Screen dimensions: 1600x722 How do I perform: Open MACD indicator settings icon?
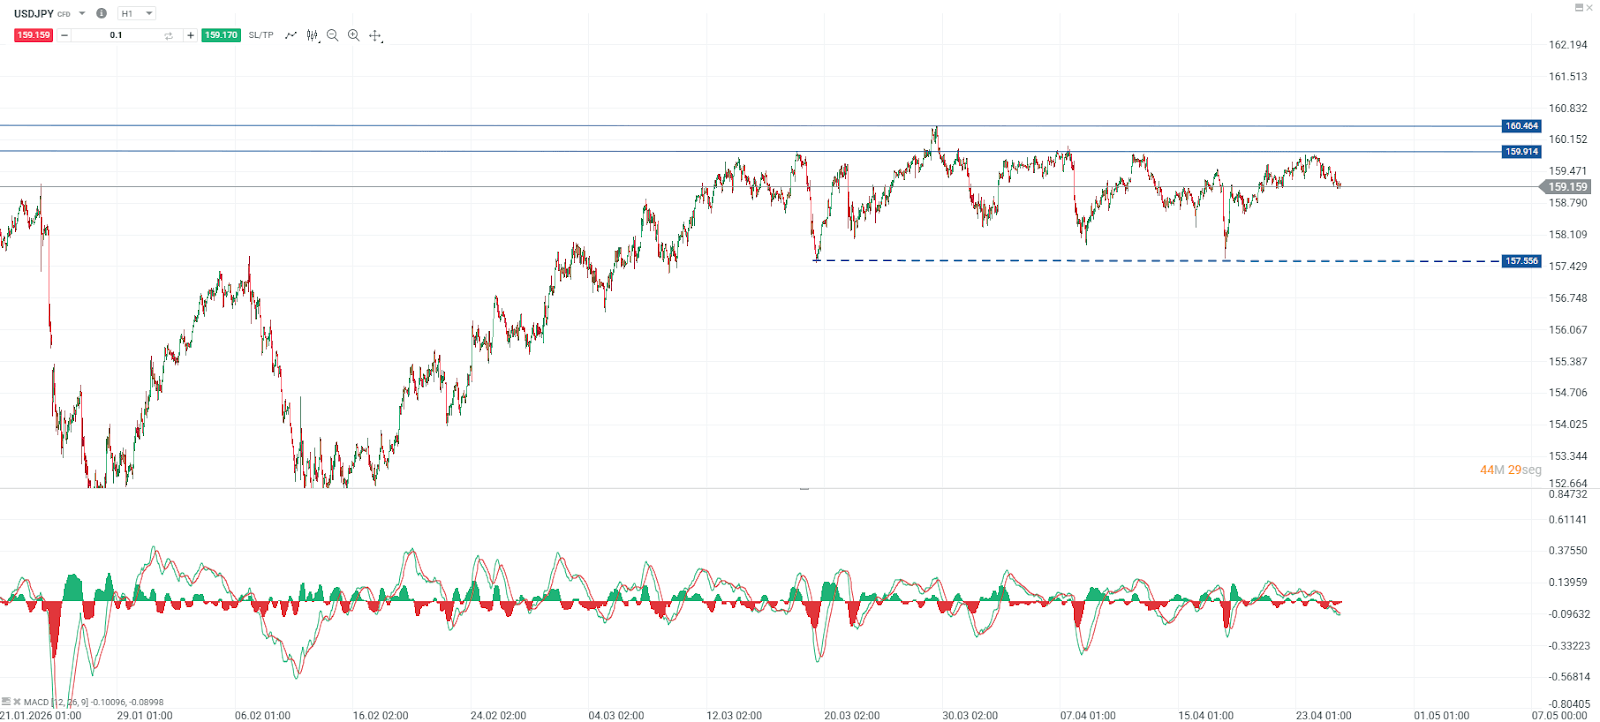point(6,702)
